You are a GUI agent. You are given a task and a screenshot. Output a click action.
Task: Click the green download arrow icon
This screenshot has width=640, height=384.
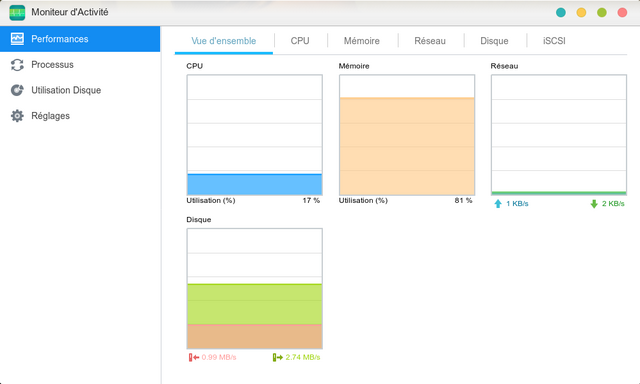tap(594, 204)
